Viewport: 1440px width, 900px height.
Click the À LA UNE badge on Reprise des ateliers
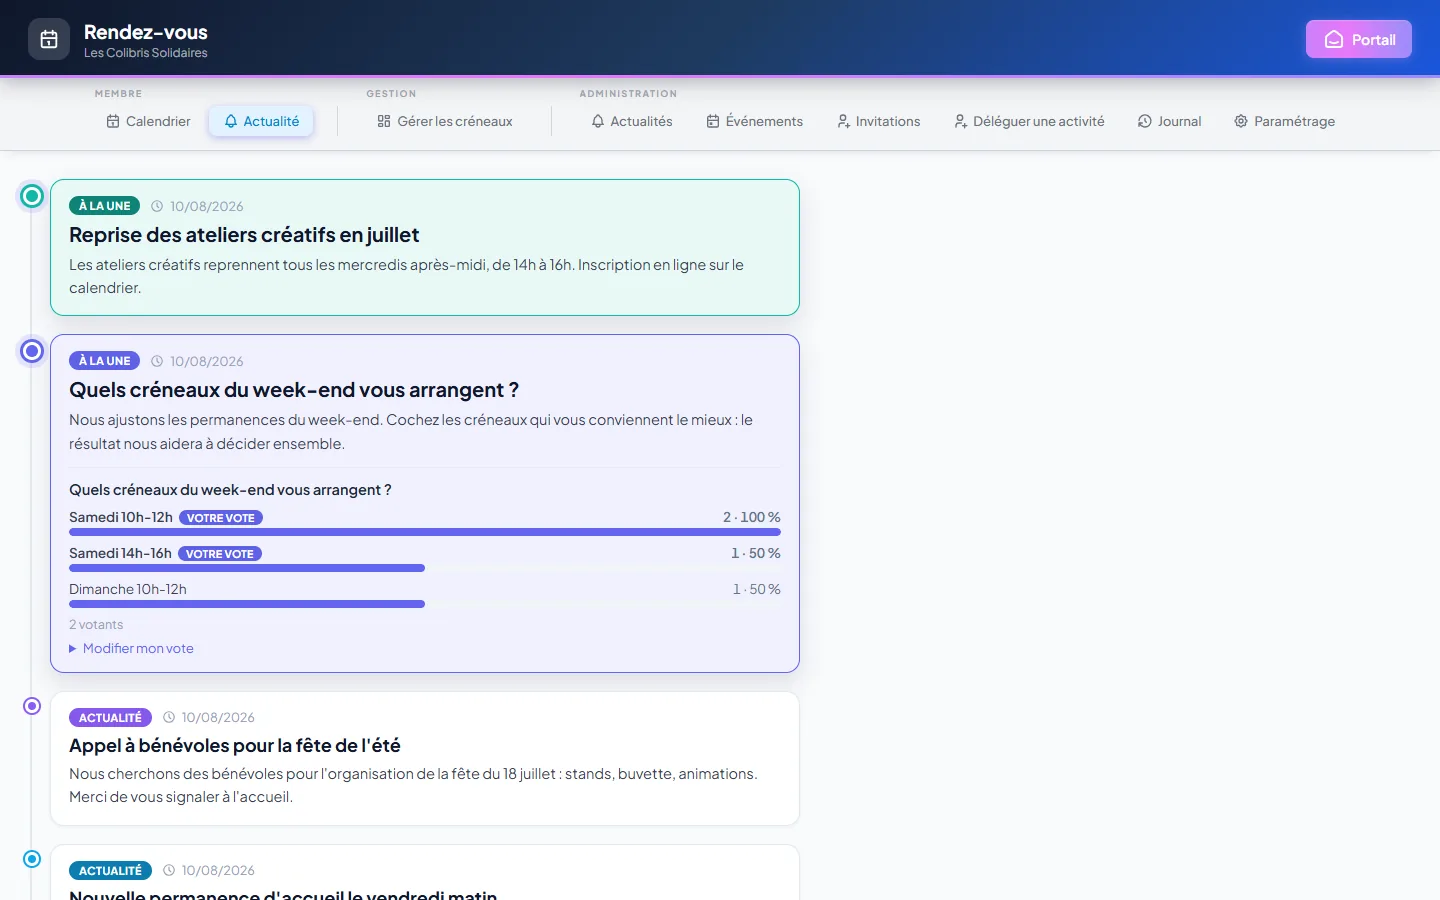pos(104,206)
